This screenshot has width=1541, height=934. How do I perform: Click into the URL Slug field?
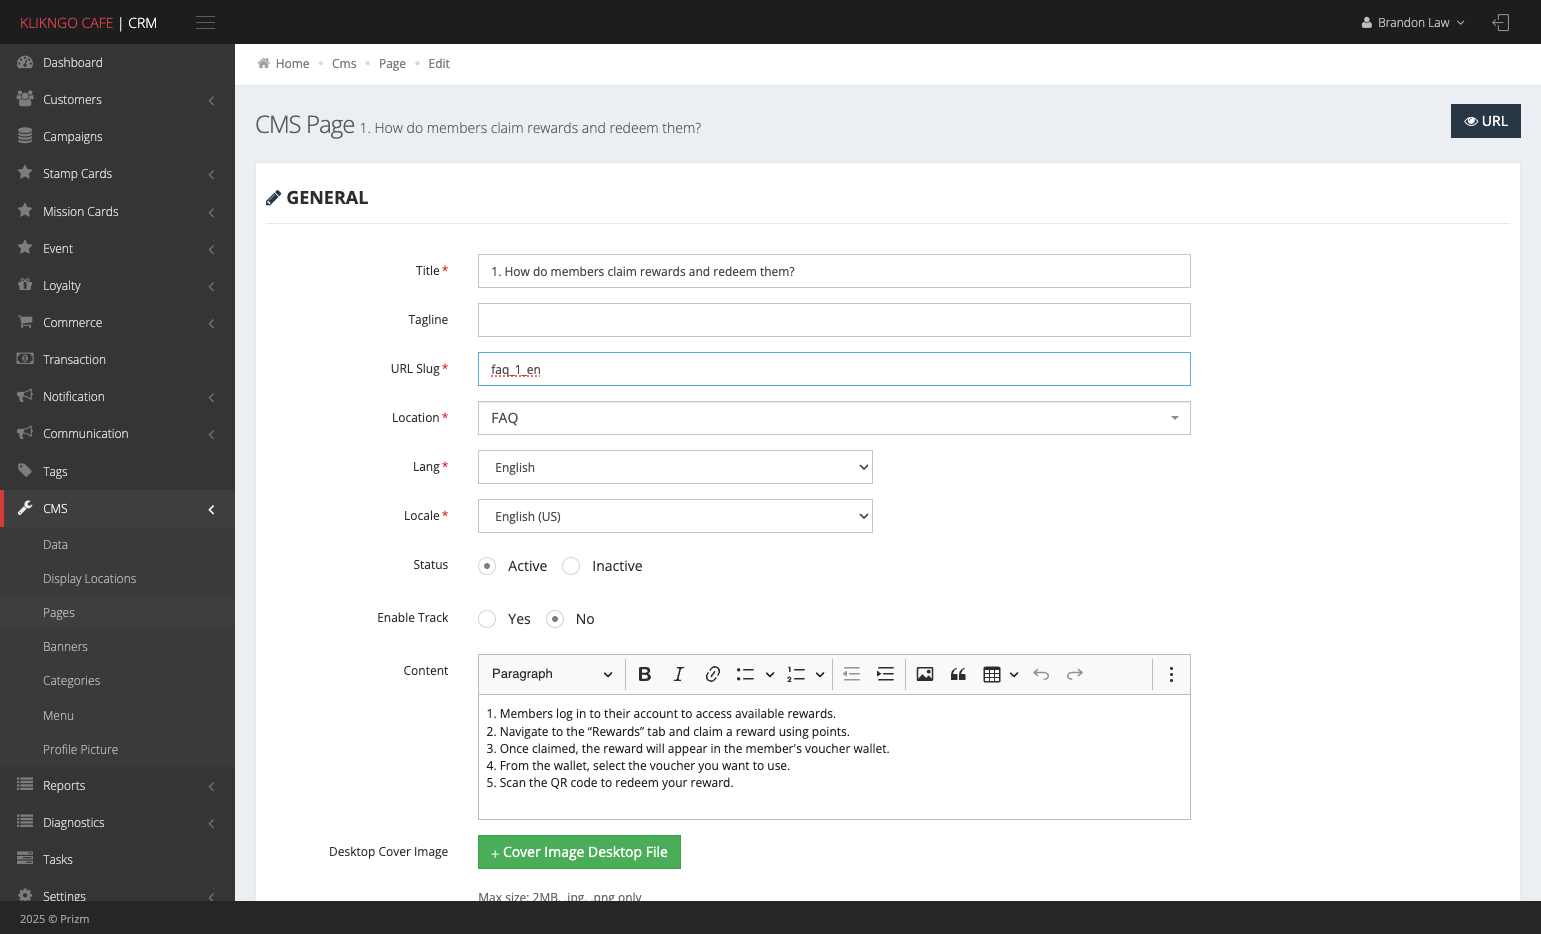coord(834,369)
